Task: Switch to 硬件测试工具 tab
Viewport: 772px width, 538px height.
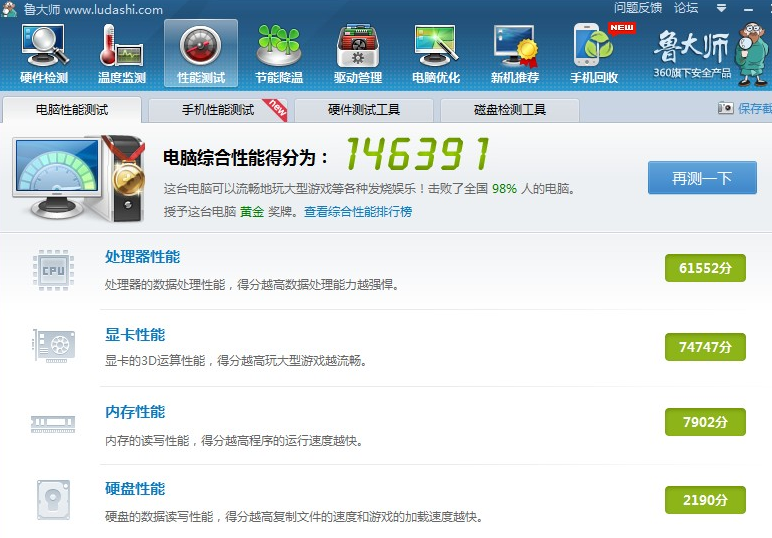Action: [x=364, y=110]
